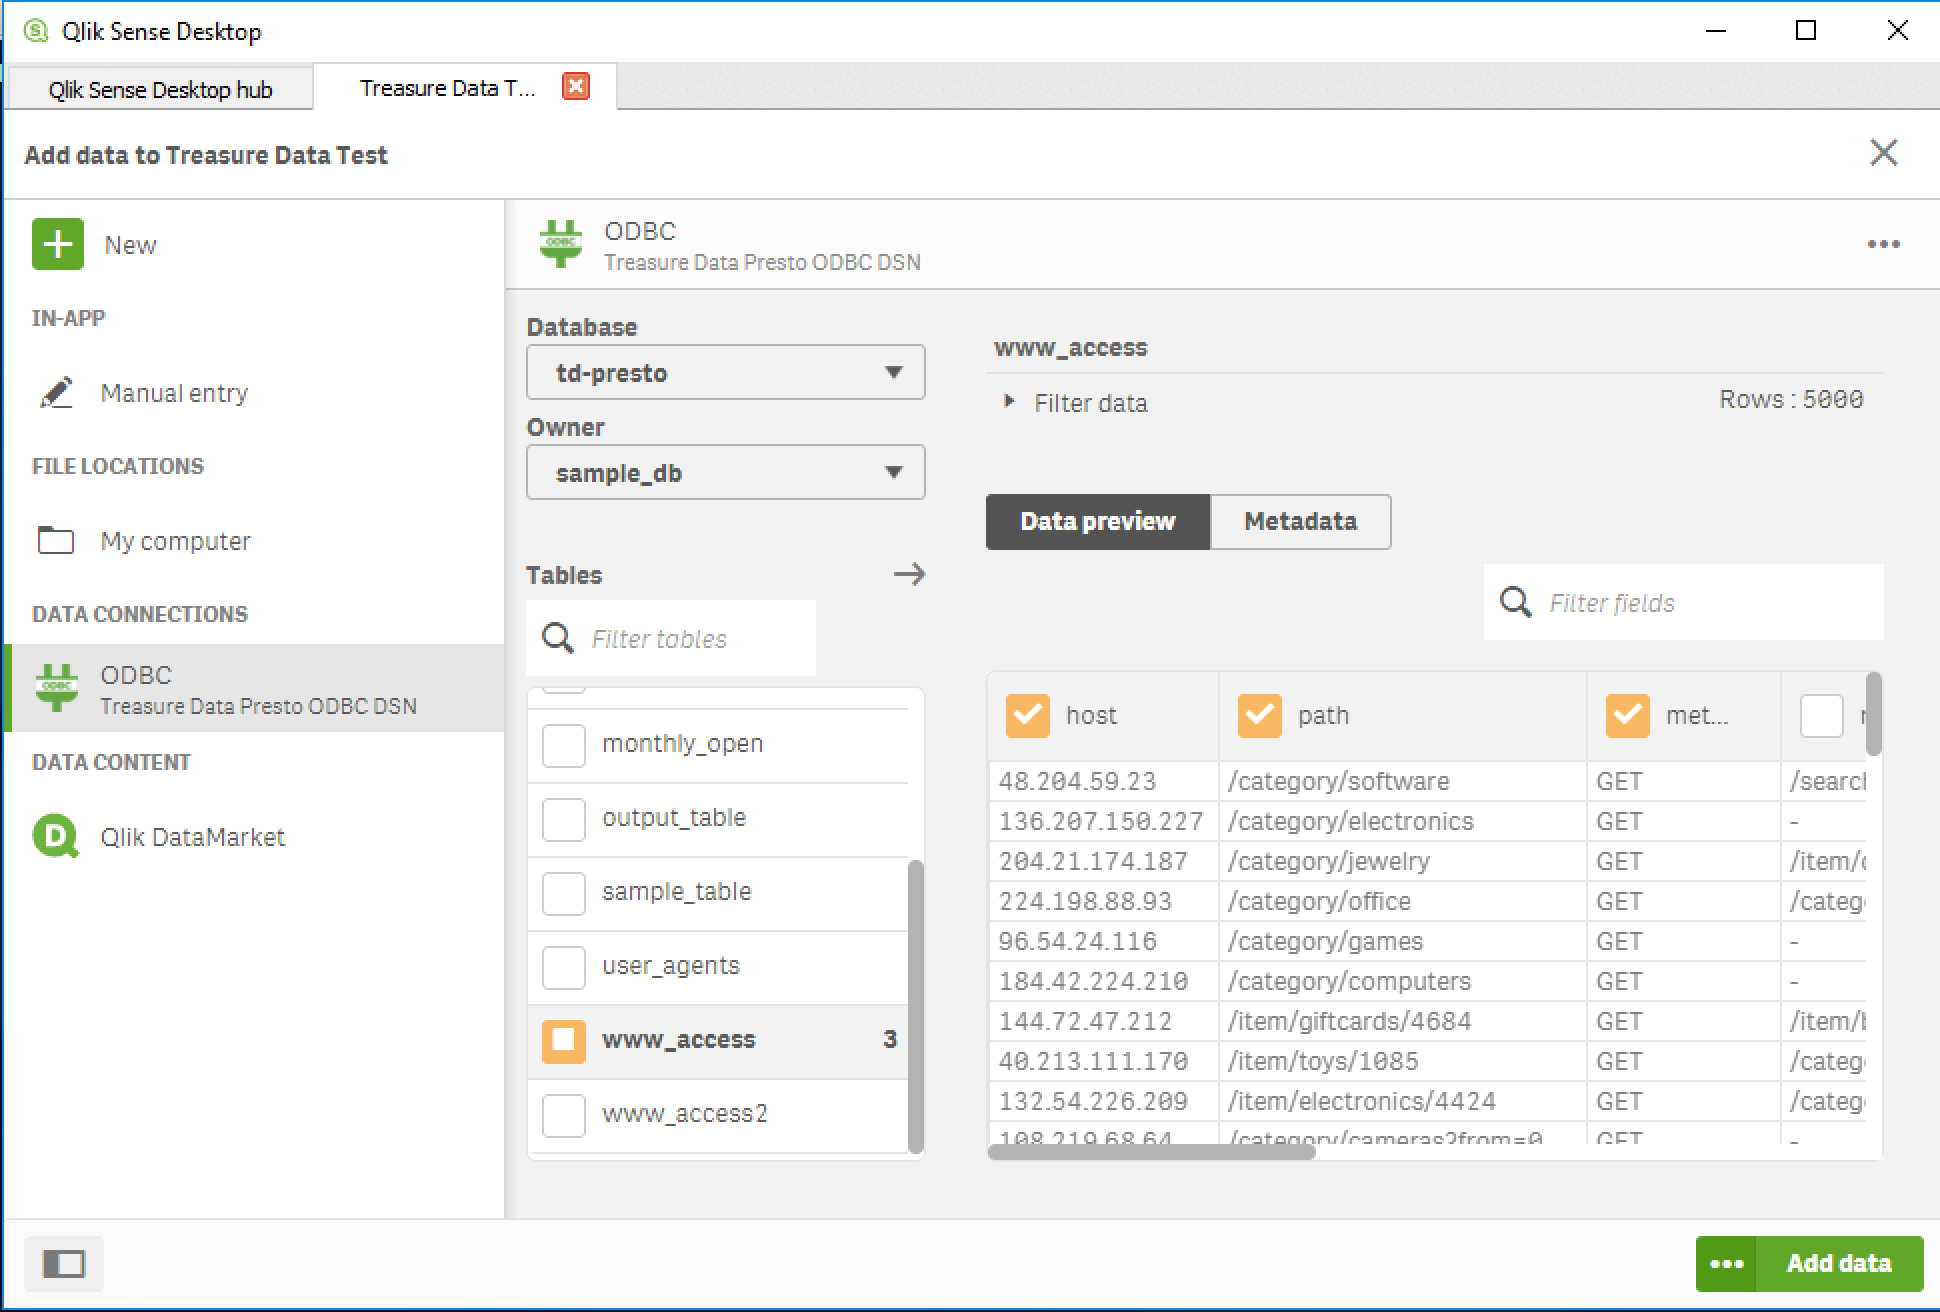Click the Filter fields input field
The width and height of the screenshot is (1940, 1312).
tap(1684, 602)
